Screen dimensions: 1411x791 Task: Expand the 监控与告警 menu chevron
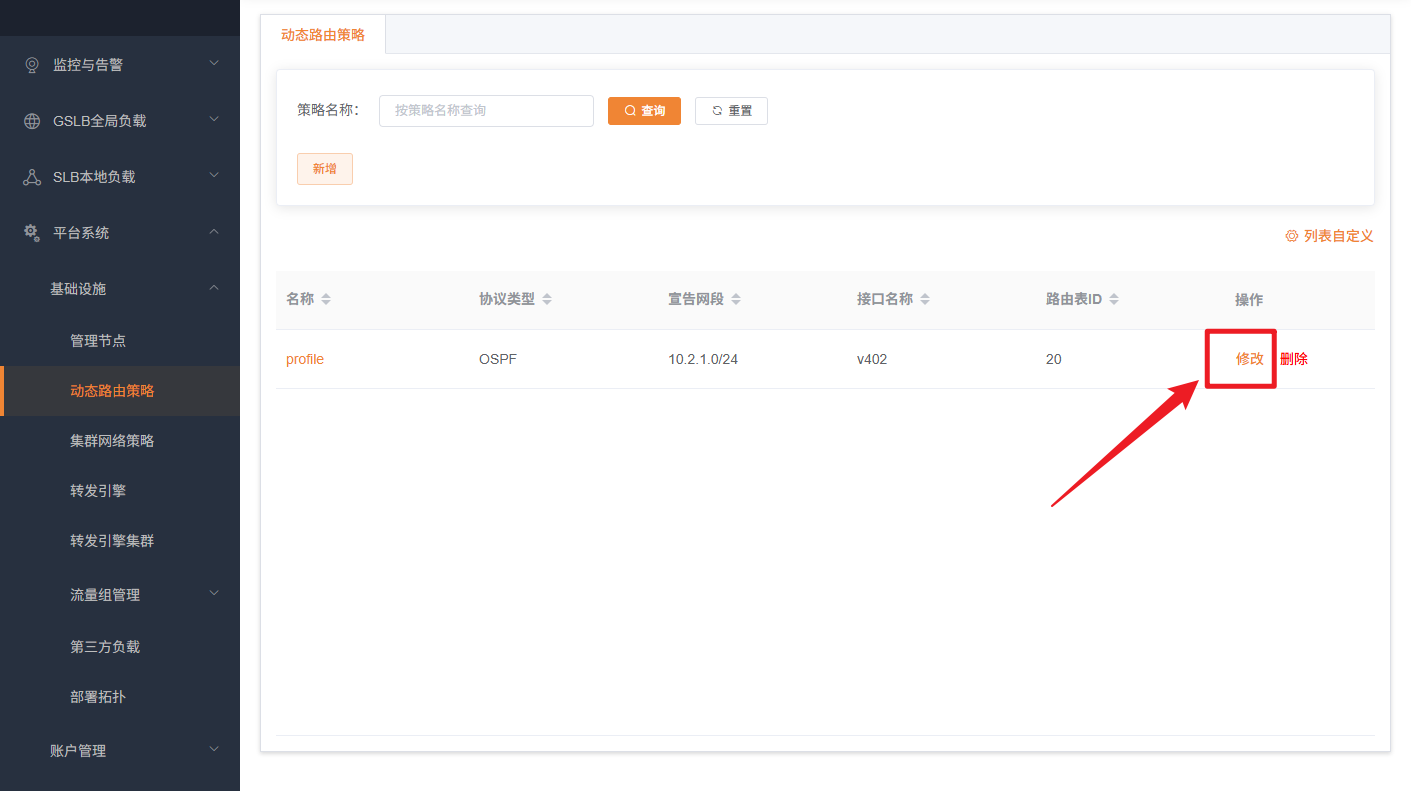tap(213, 64)
